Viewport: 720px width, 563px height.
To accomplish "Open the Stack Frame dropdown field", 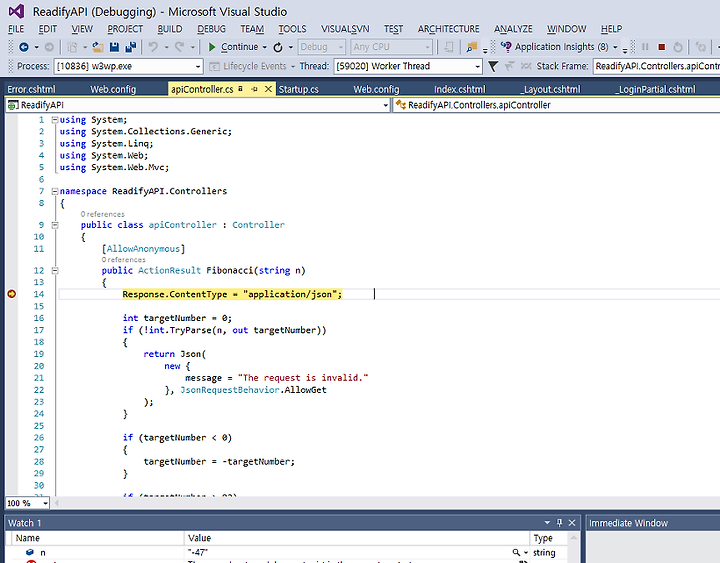I will tap(657, 67).
